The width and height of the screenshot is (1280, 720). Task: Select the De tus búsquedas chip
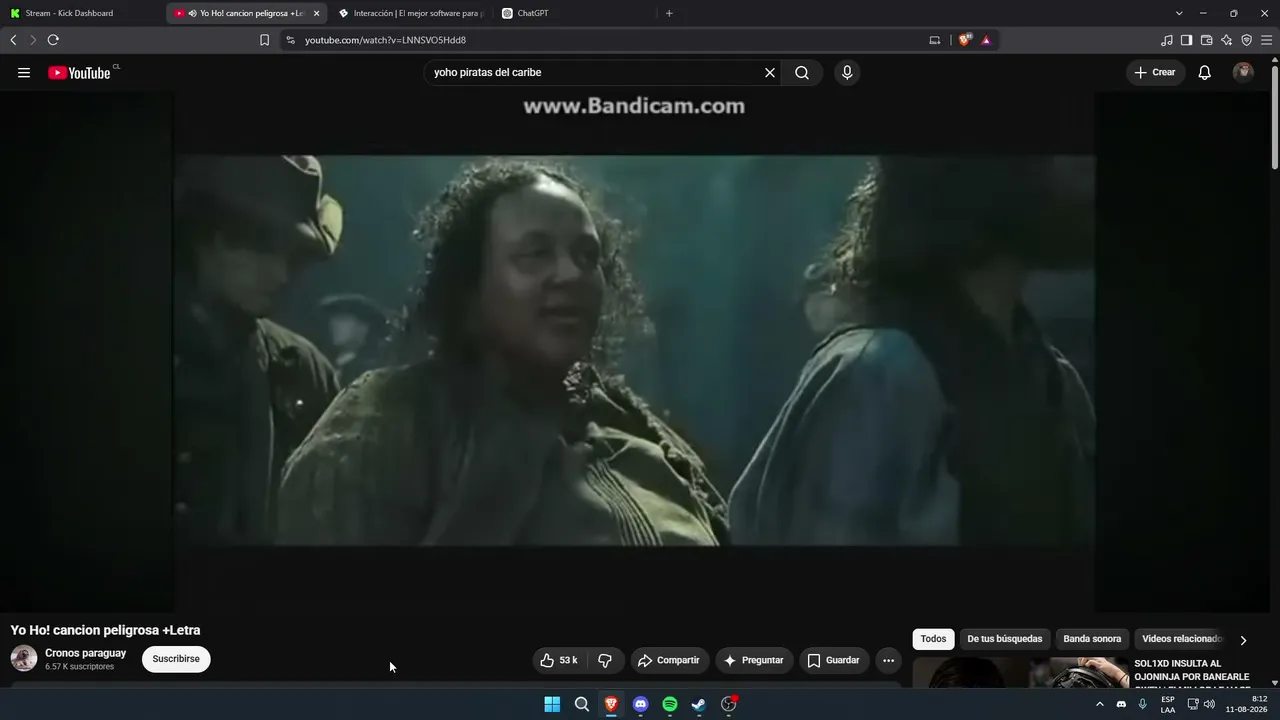click(1005, 639)
